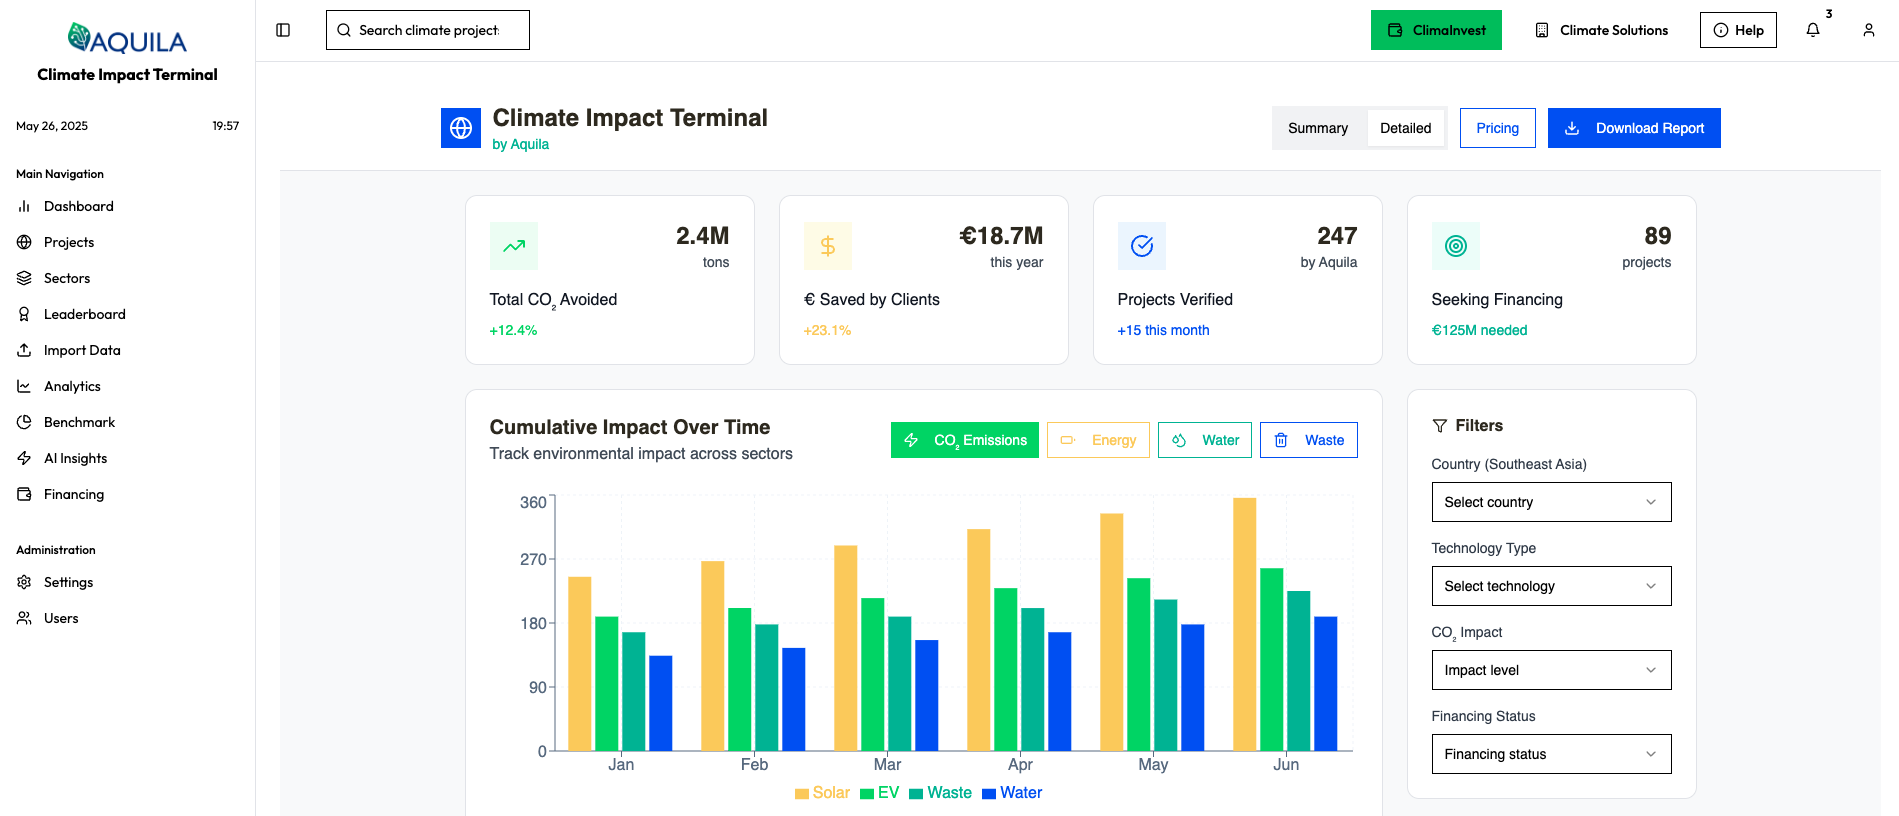Switch to the Detailed tab
1899x816 pixels.
1405,128
